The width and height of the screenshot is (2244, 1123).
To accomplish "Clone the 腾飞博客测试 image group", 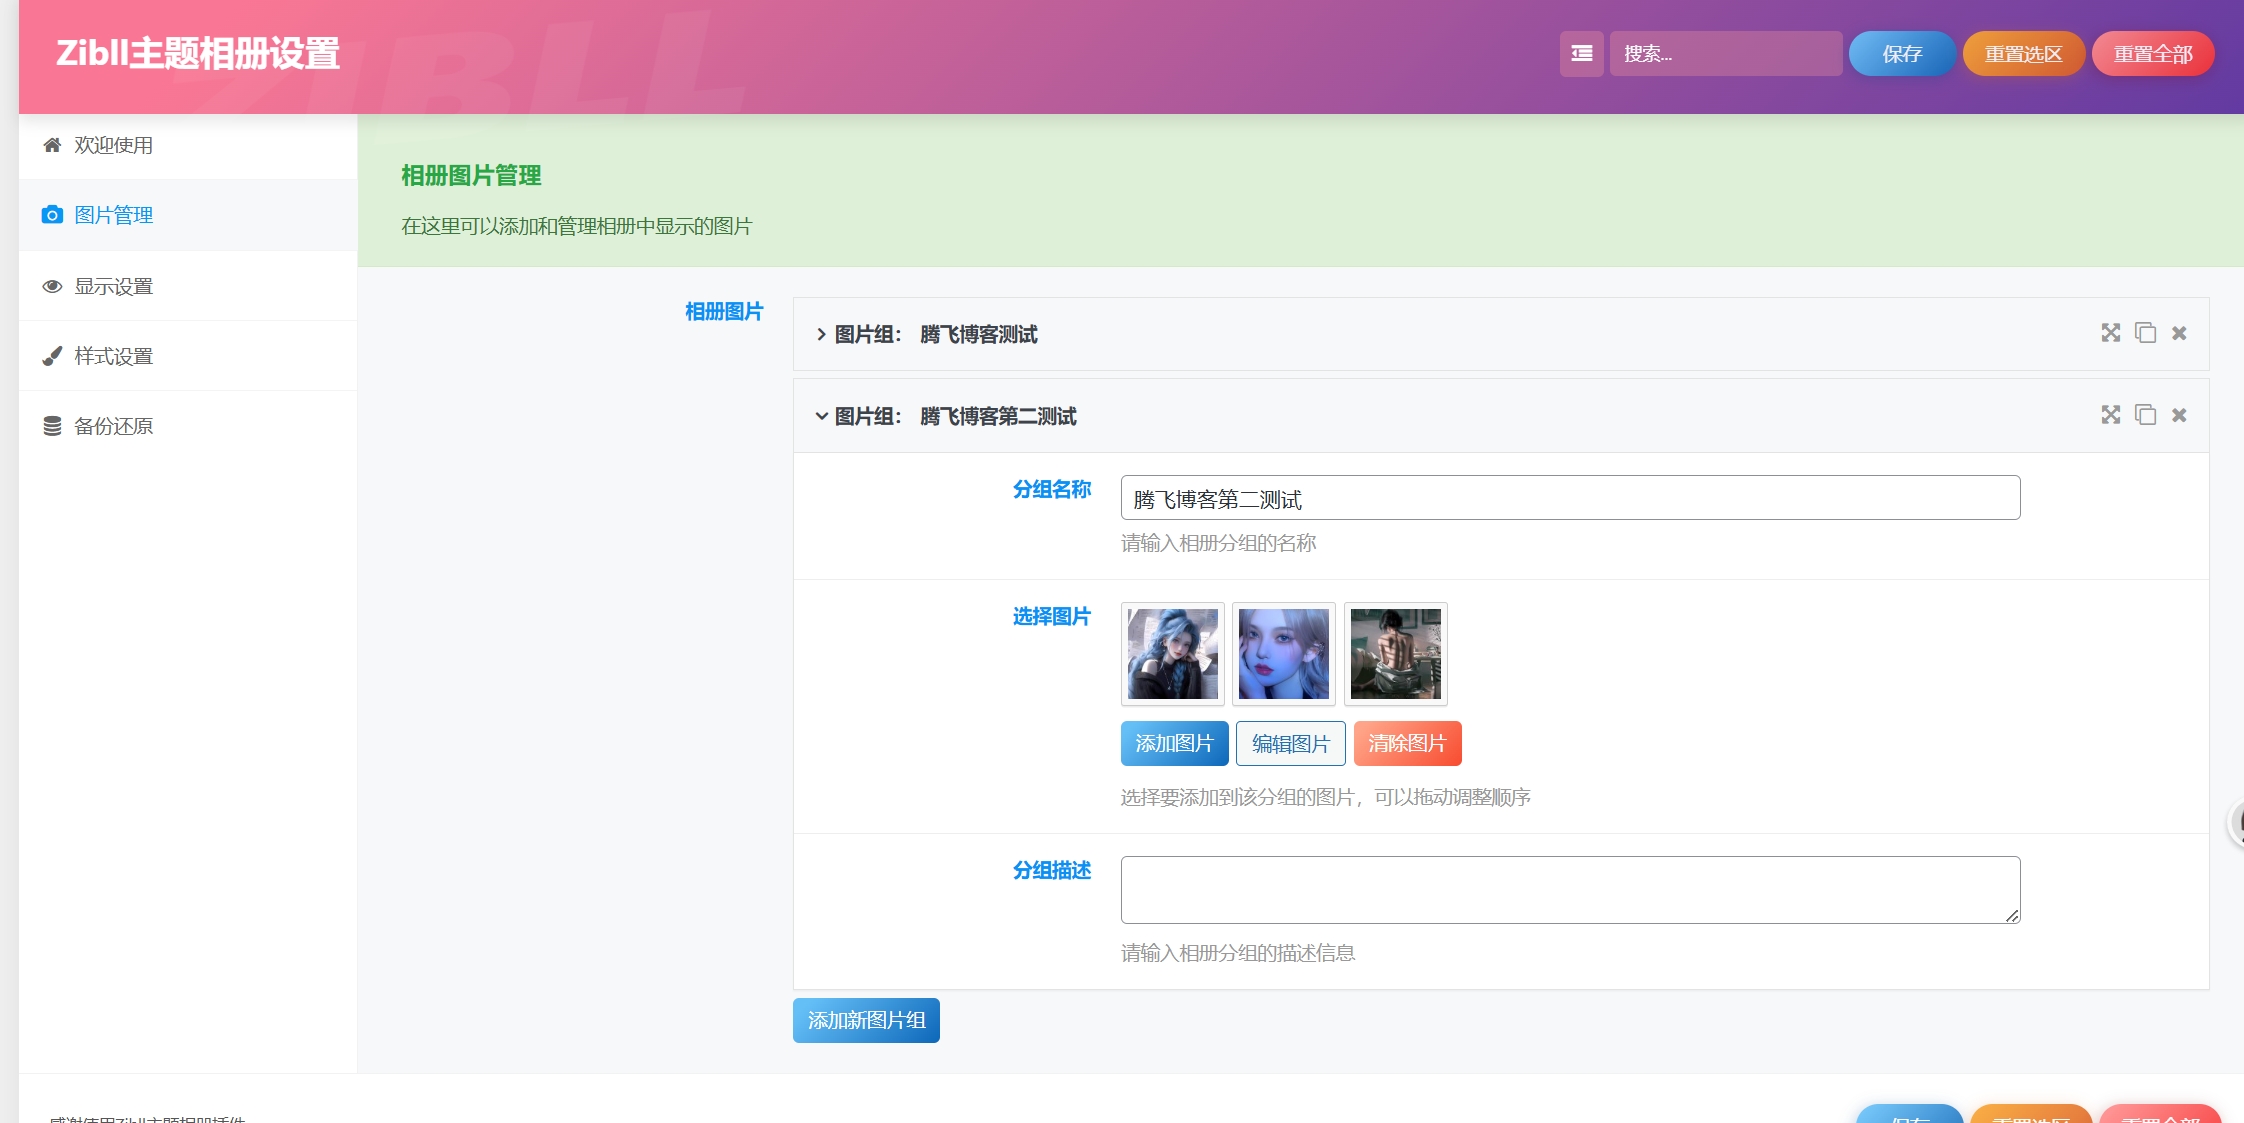I will [x=2145, y=333].
